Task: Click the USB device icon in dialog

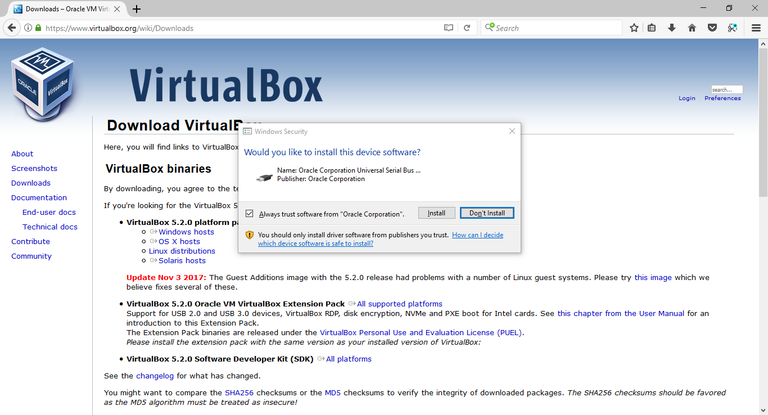Action: (x=264, y=177)
